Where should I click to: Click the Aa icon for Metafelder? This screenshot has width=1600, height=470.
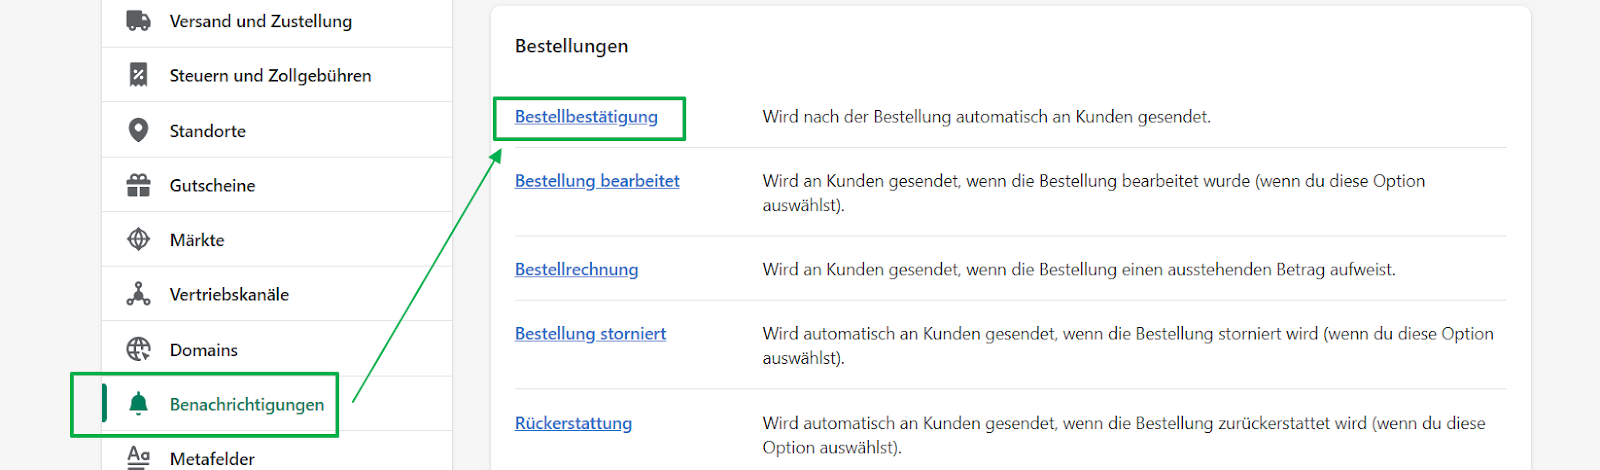tap(139, 457)
